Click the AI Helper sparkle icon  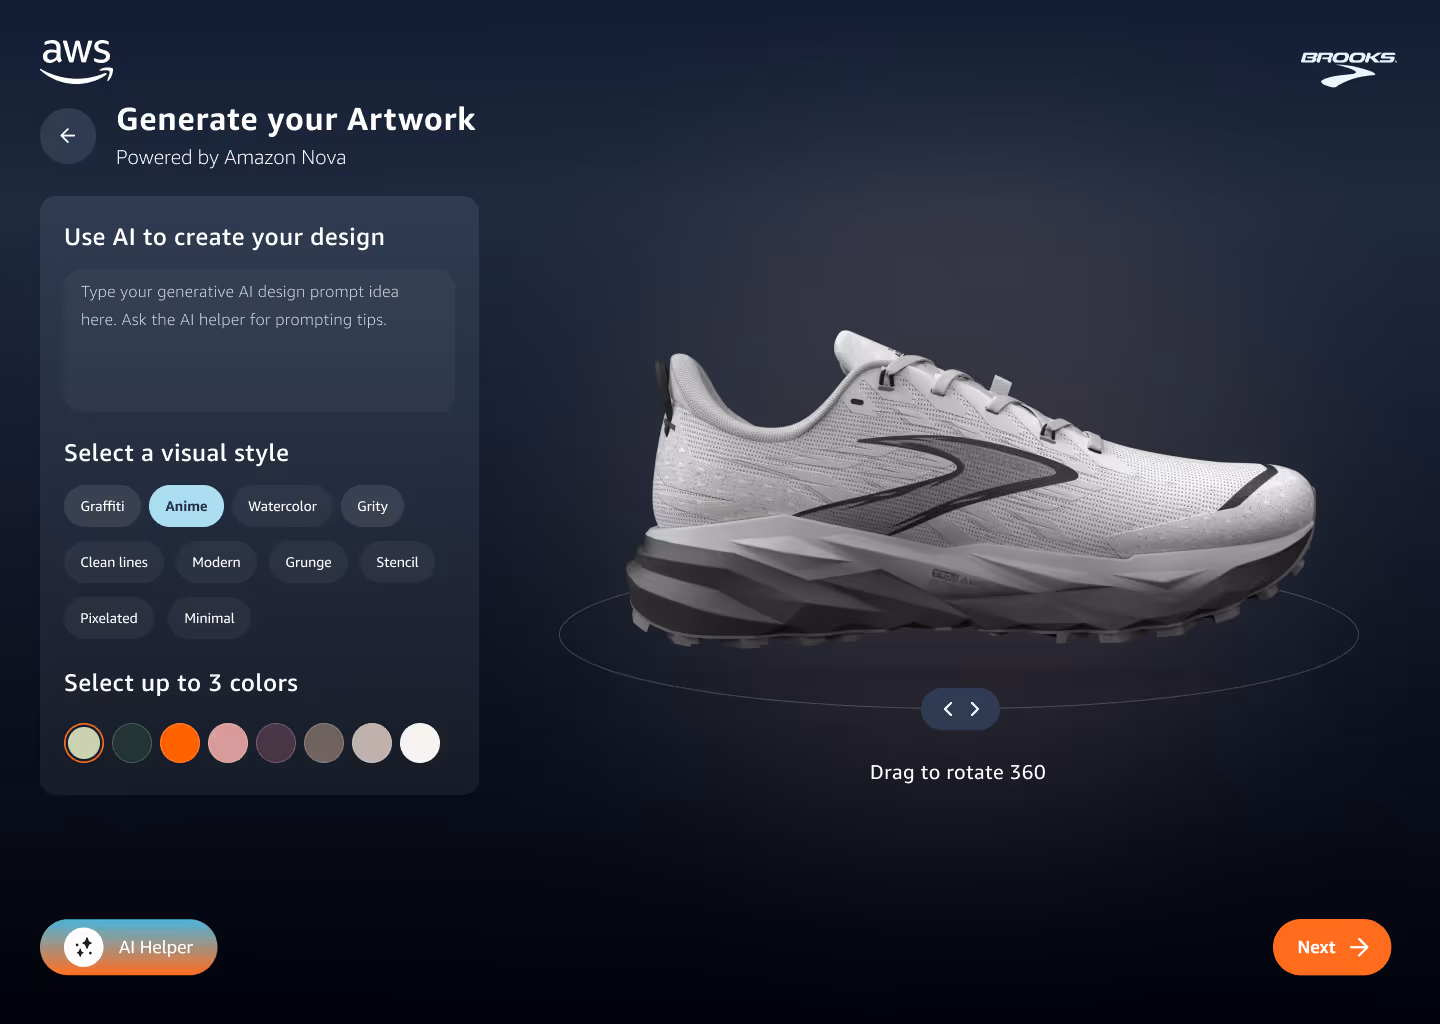84,947
